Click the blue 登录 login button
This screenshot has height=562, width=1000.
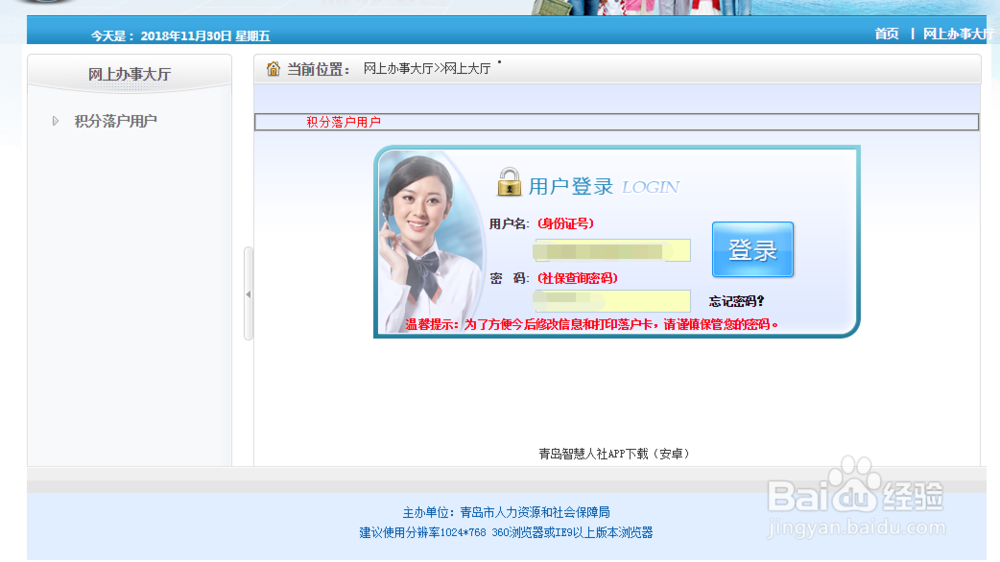coord(753,249)
